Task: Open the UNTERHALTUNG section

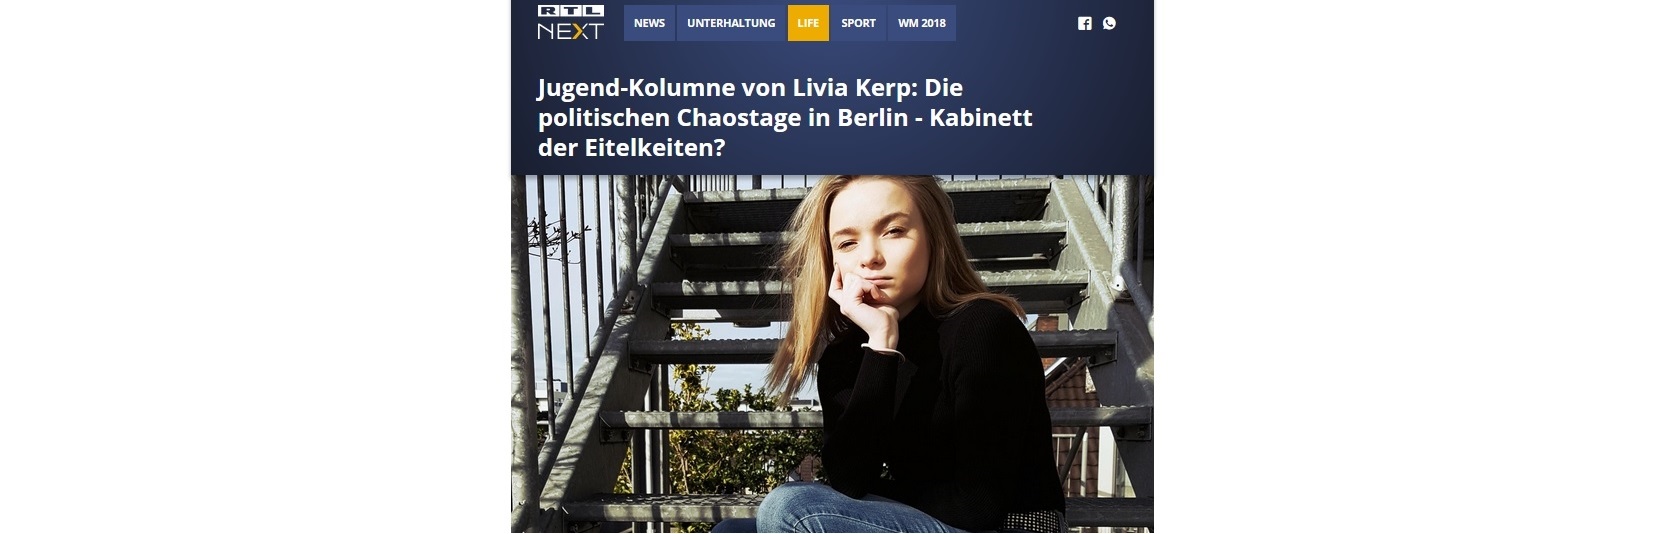Action: (x=731, y=23)
